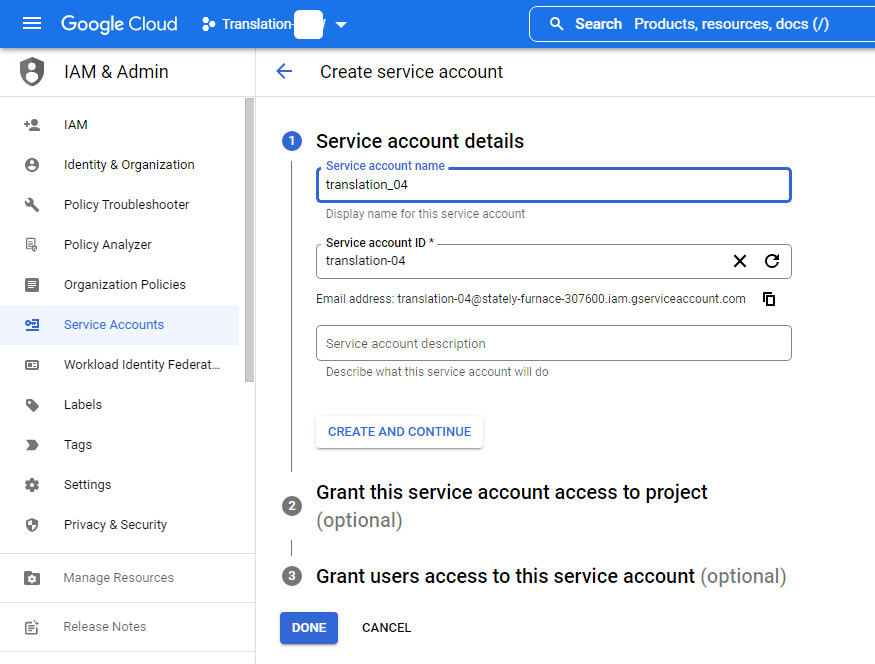Open Organization Policies

119,285
